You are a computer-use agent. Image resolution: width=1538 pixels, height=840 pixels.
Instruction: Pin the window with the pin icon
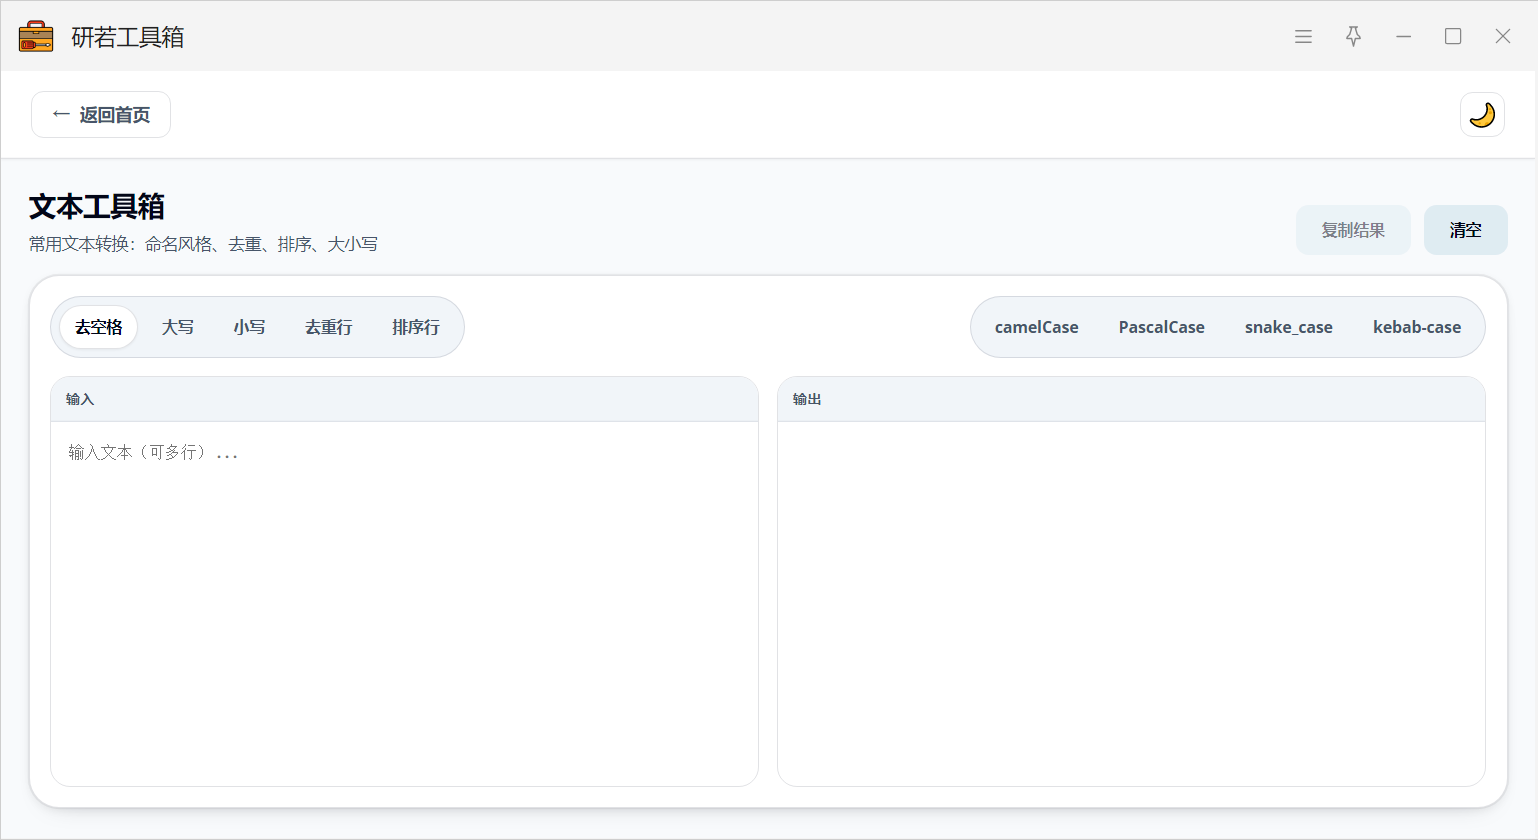pos(1353,37)
